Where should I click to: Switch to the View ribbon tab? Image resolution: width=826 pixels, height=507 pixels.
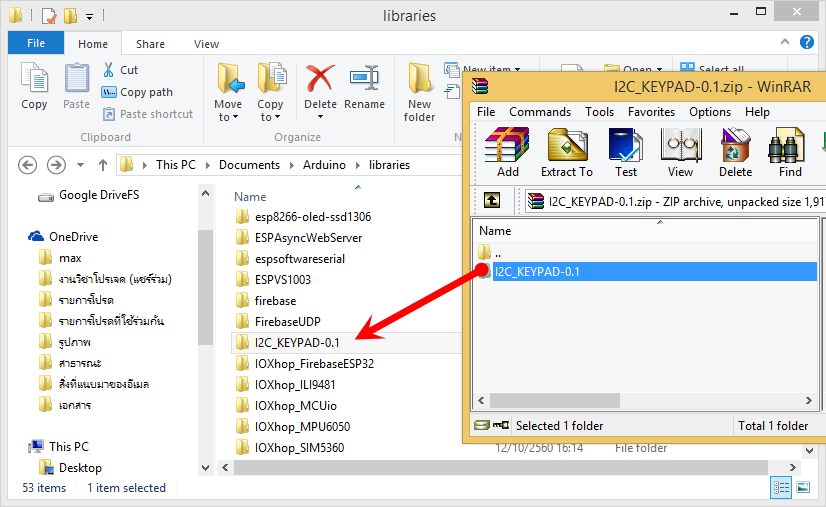206,44
